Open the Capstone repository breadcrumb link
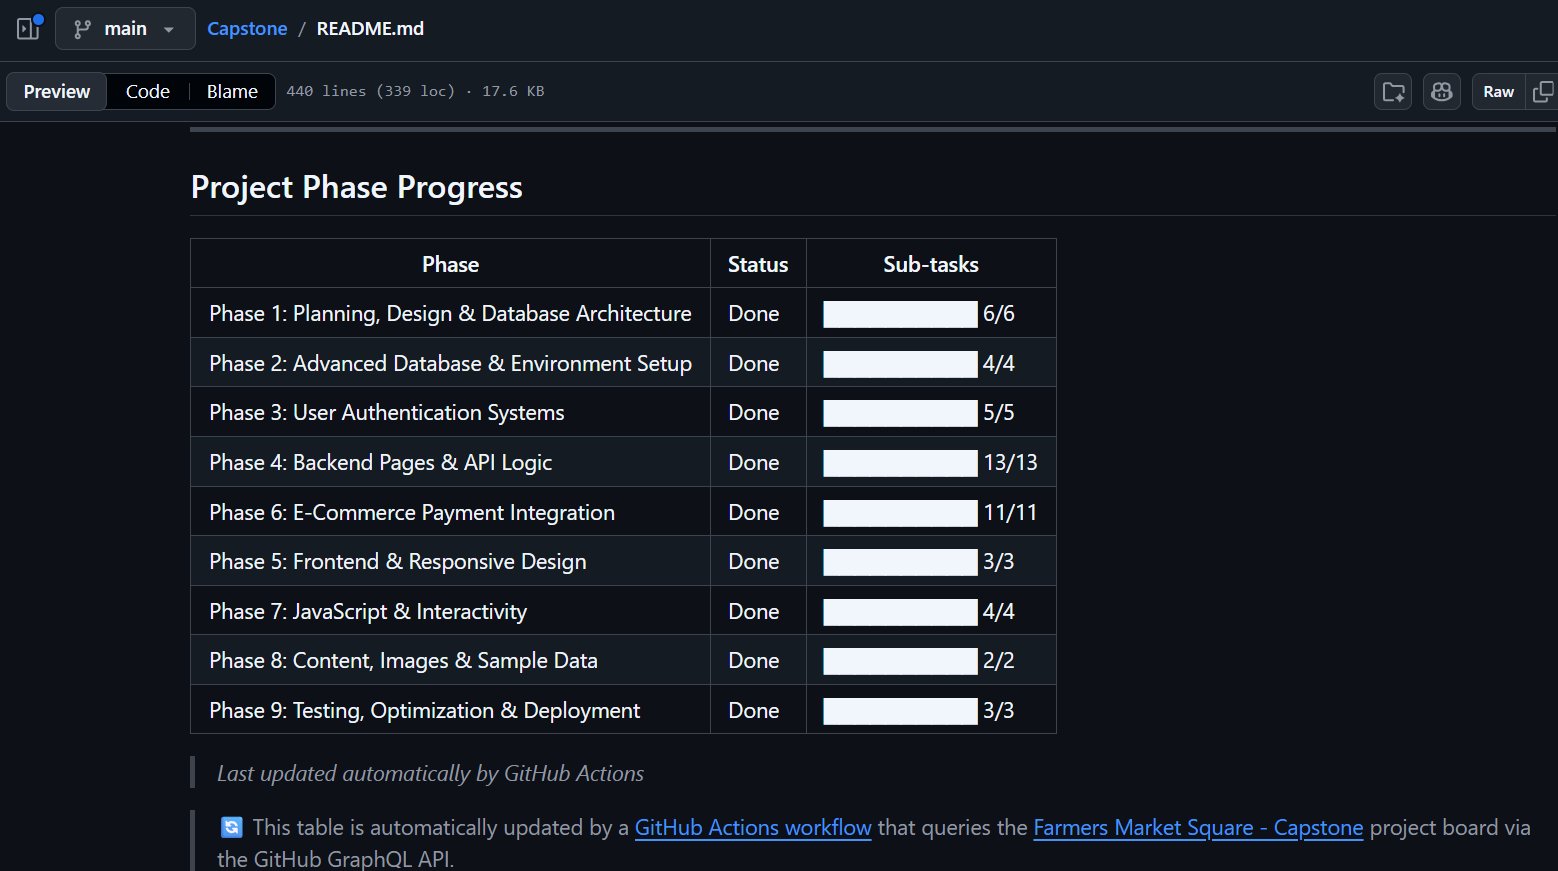 click(x=247, y=29)
